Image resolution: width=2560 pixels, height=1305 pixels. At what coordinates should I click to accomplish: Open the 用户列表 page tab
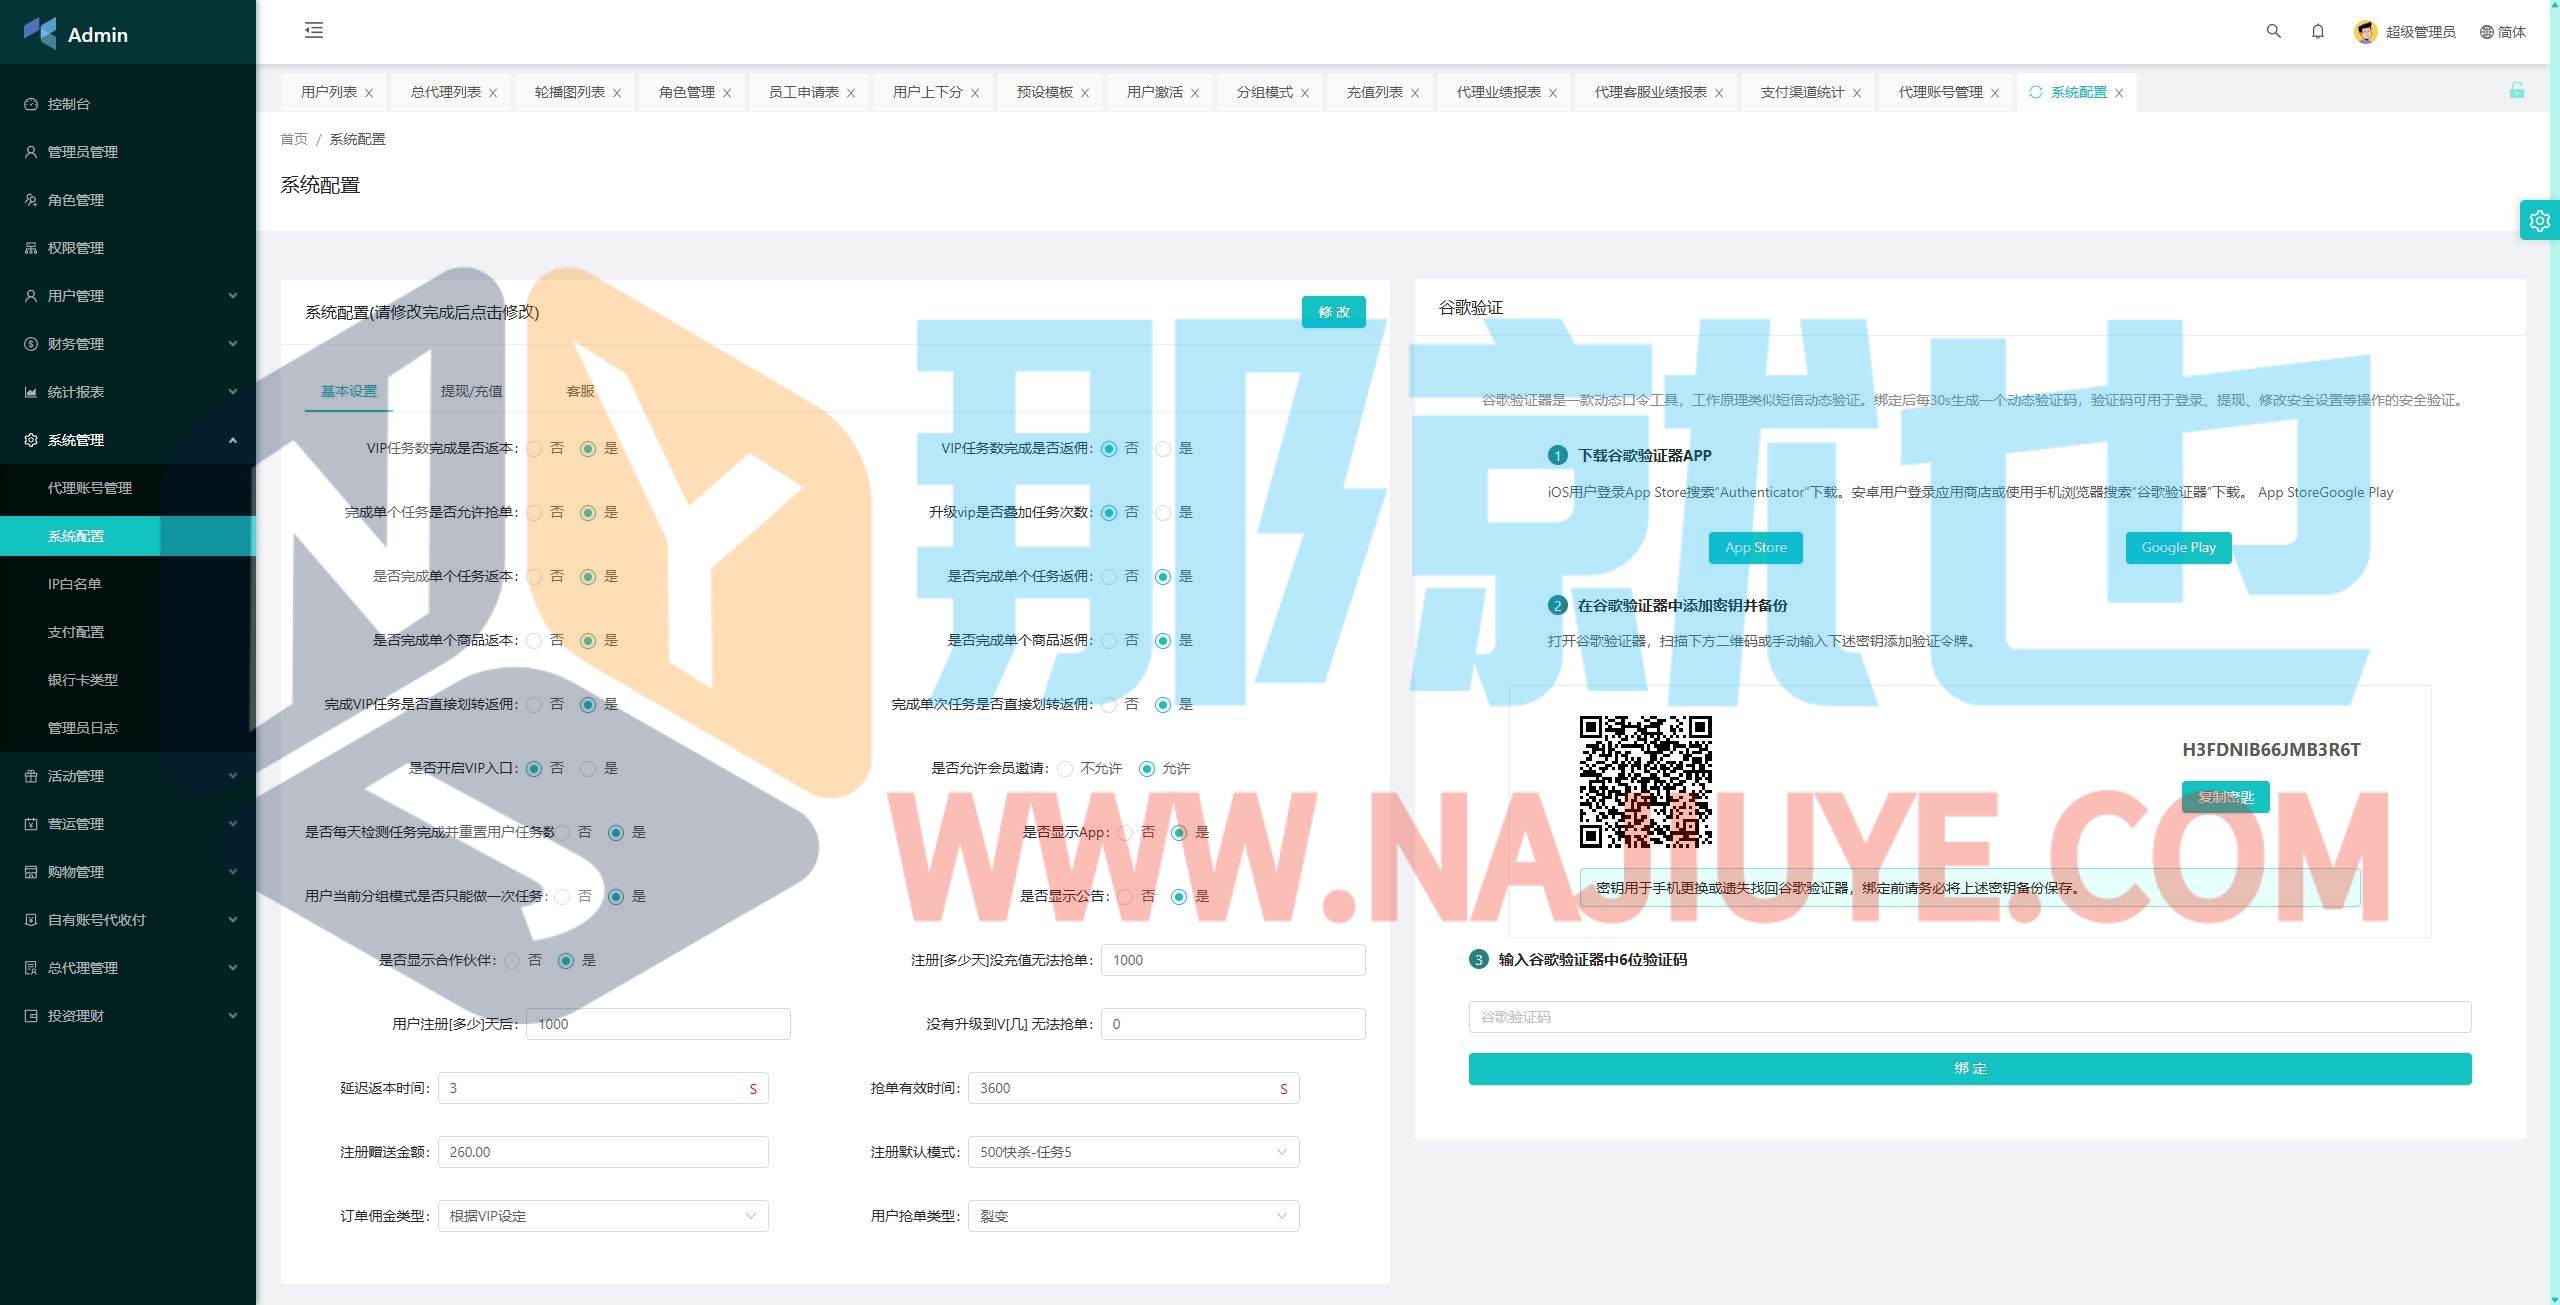[x=328, y=92]
